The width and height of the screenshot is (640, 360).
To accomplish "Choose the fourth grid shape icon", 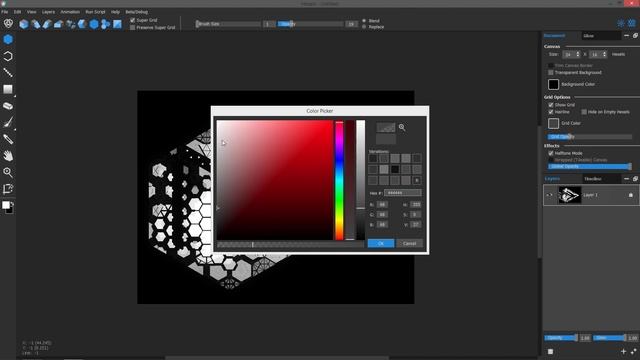I will (58, 24).
